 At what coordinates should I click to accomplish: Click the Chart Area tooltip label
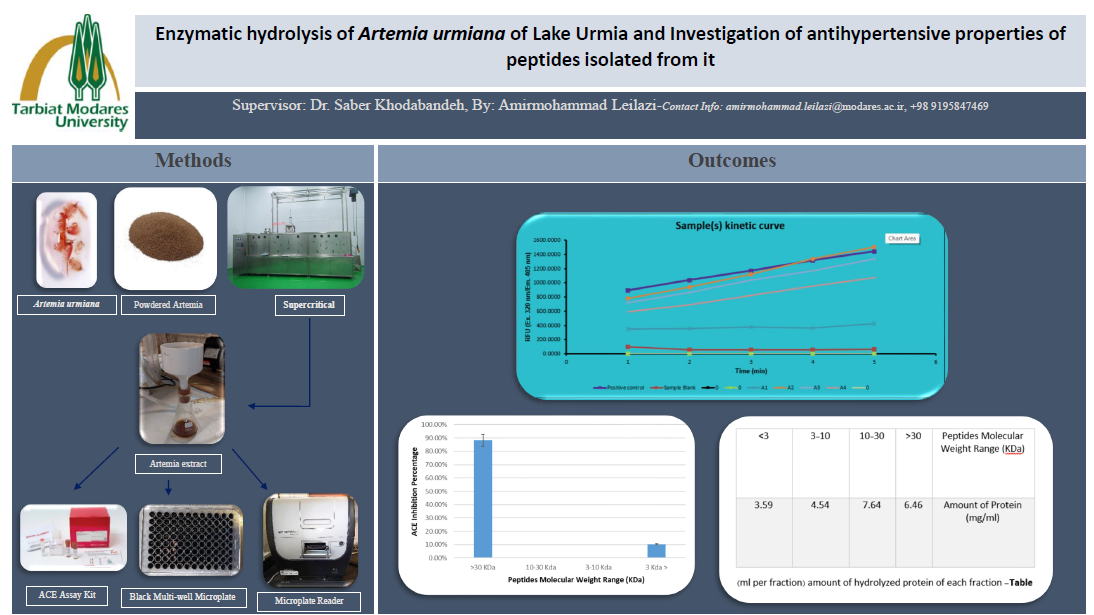click(x=901, y=238)
